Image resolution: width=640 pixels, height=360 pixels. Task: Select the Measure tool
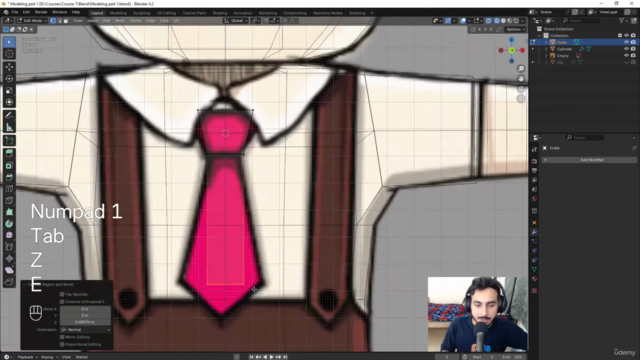tap(9, 128)
